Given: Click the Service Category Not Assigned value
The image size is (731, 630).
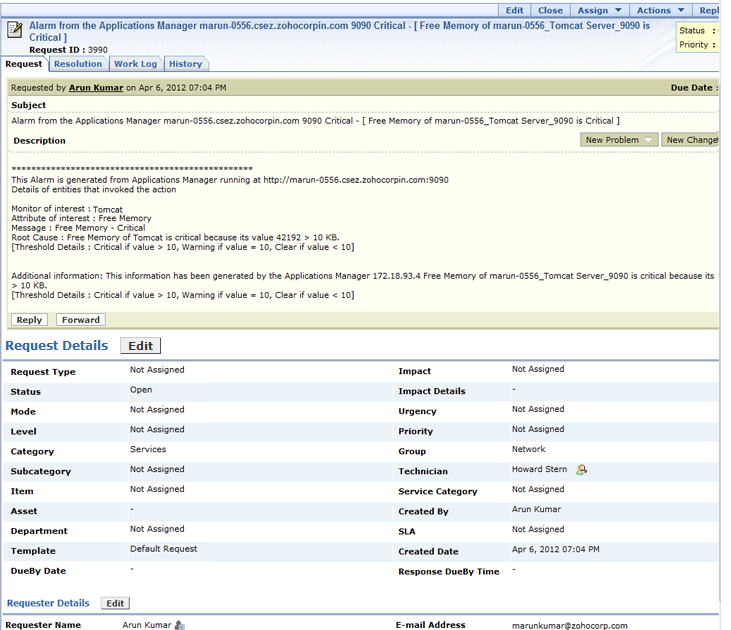Looking at the screenshot, I should coord(538,489).
